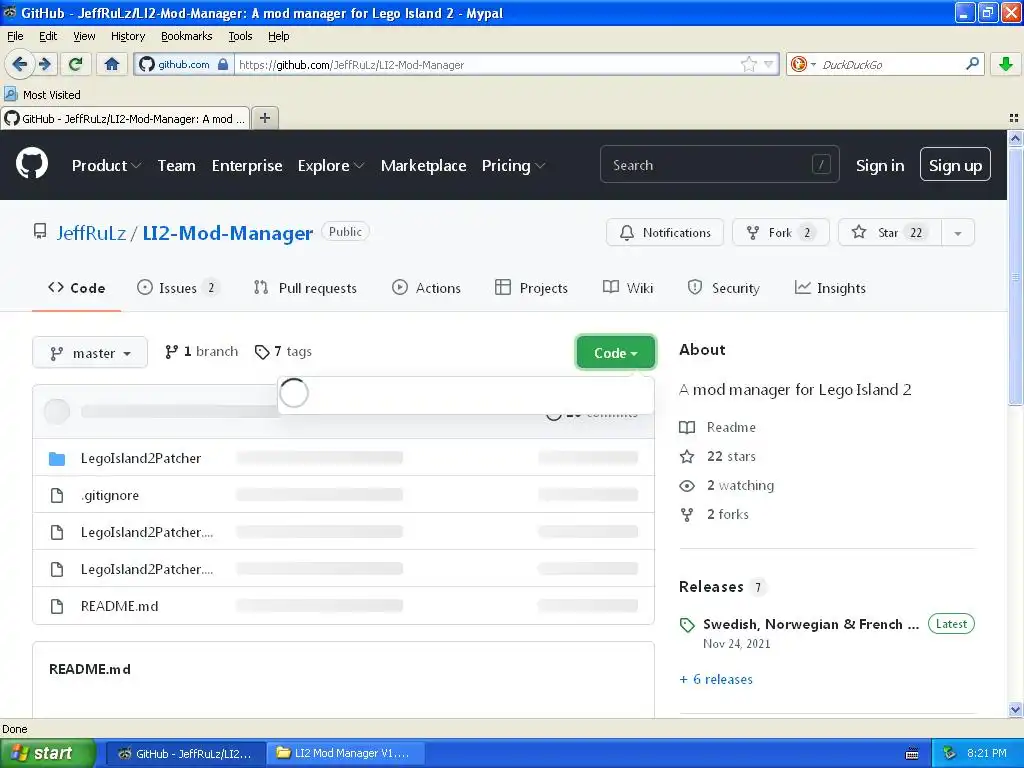1024x768 pixels.
Task: Switch to the Security tab
Action: 723,288
